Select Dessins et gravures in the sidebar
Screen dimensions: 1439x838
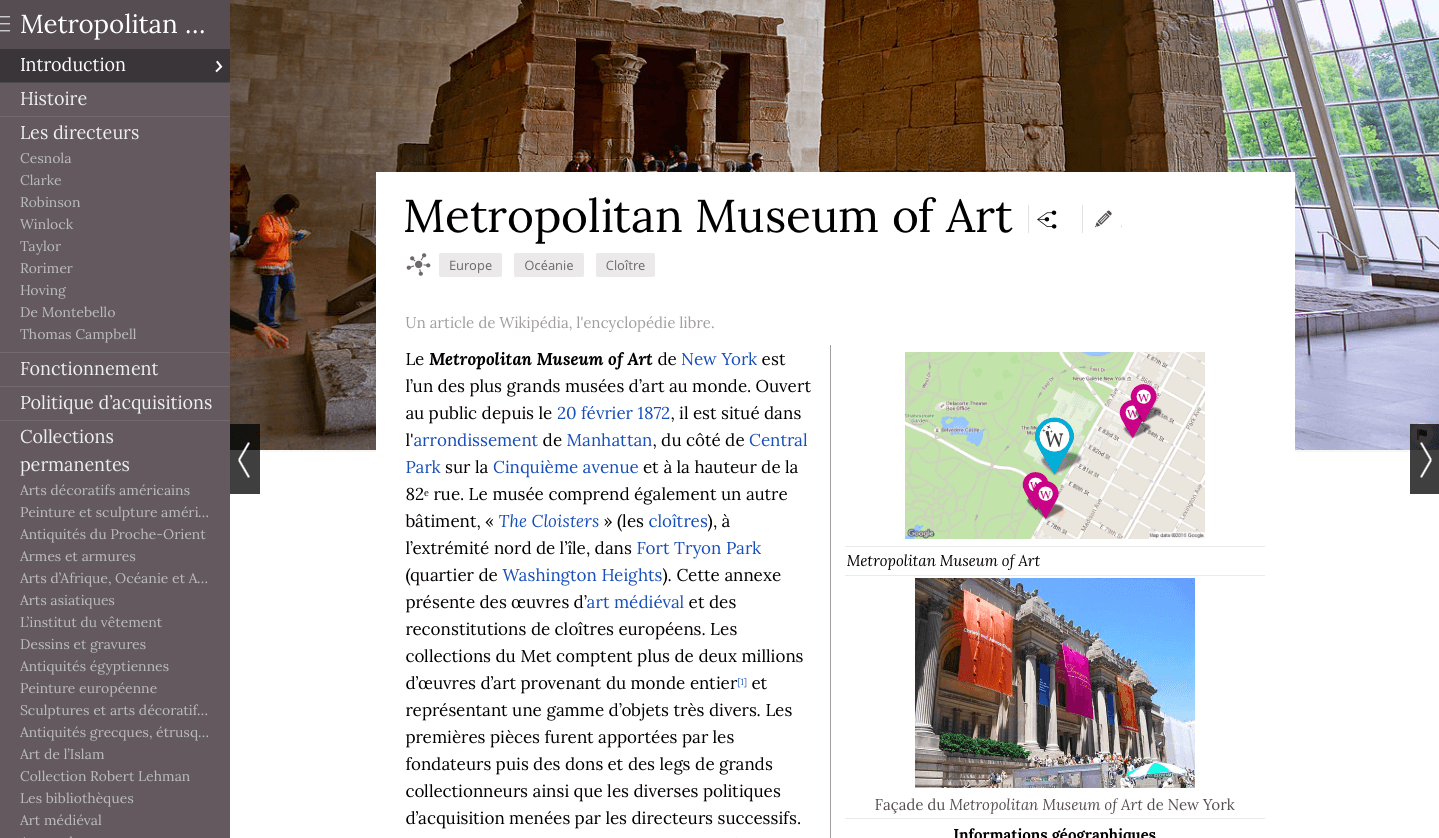tap(83, 644)
